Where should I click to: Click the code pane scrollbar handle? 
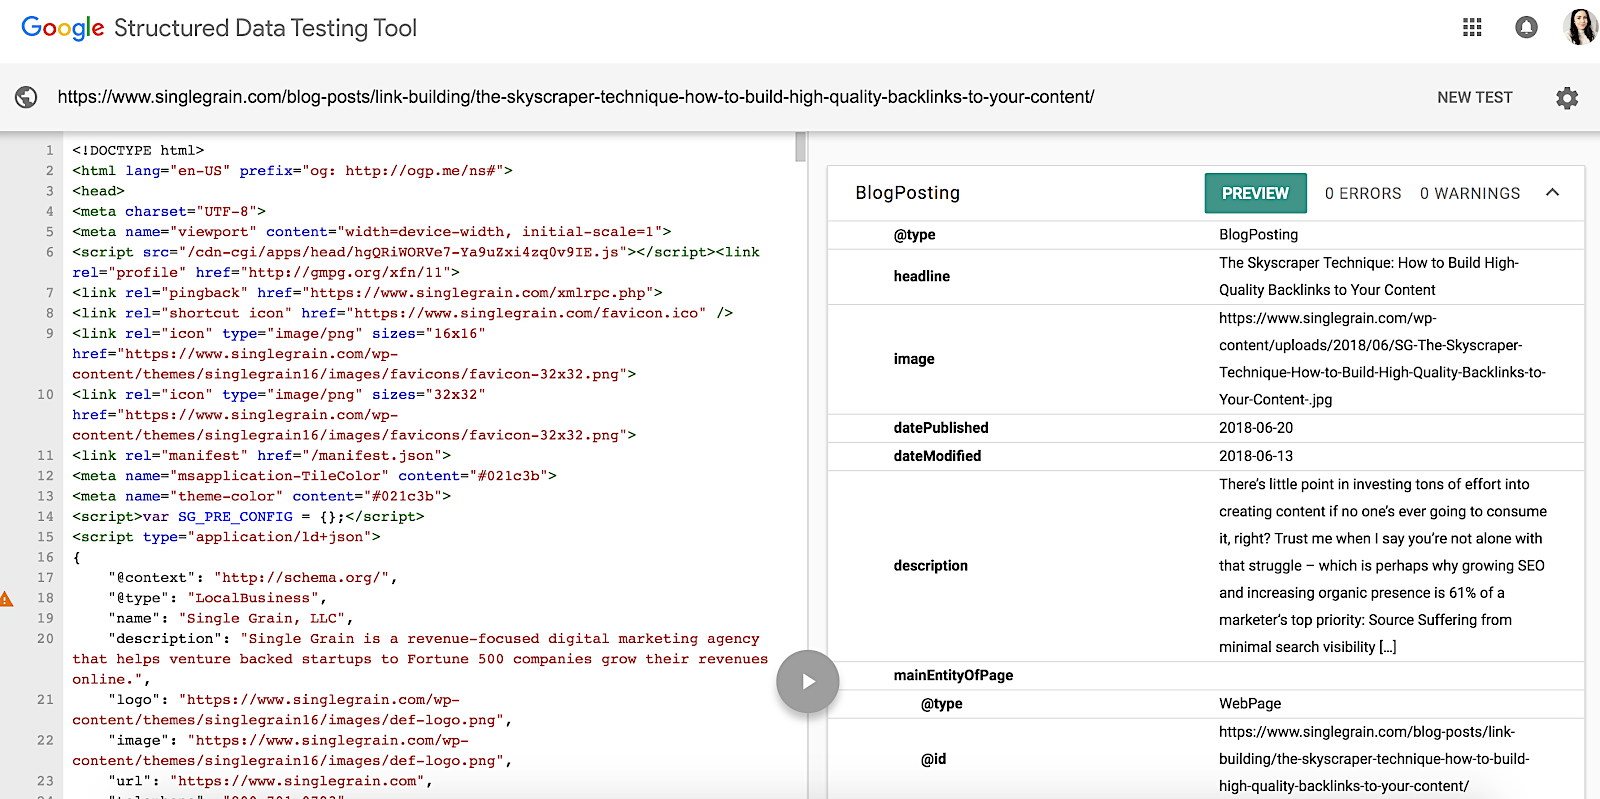click(800, 147)
